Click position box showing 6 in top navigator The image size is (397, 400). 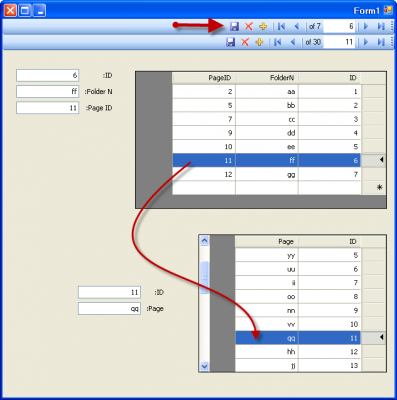coord(339,26)
